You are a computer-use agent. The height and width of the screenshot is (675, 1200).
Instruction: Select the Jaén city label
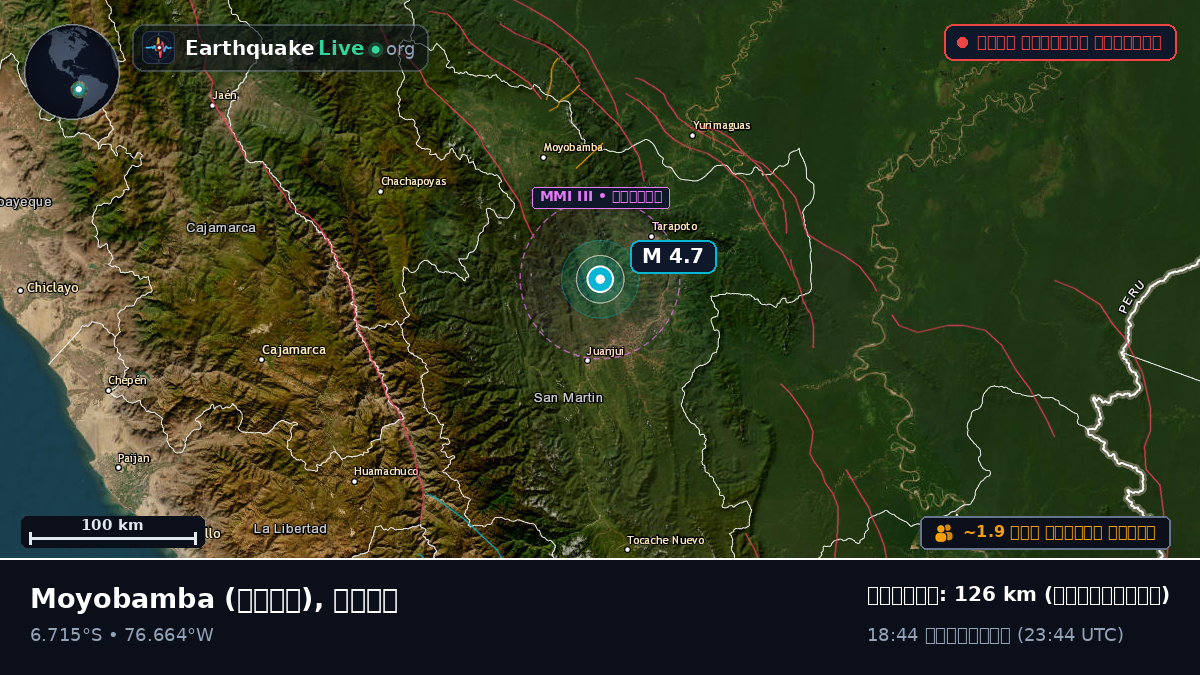(x=224, y=96)
